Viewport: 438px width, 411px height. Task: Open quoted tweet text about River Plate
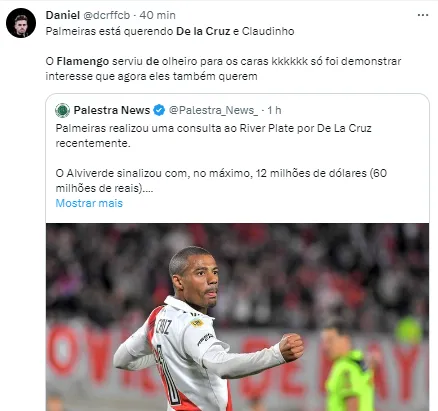[x=213, y=136]
